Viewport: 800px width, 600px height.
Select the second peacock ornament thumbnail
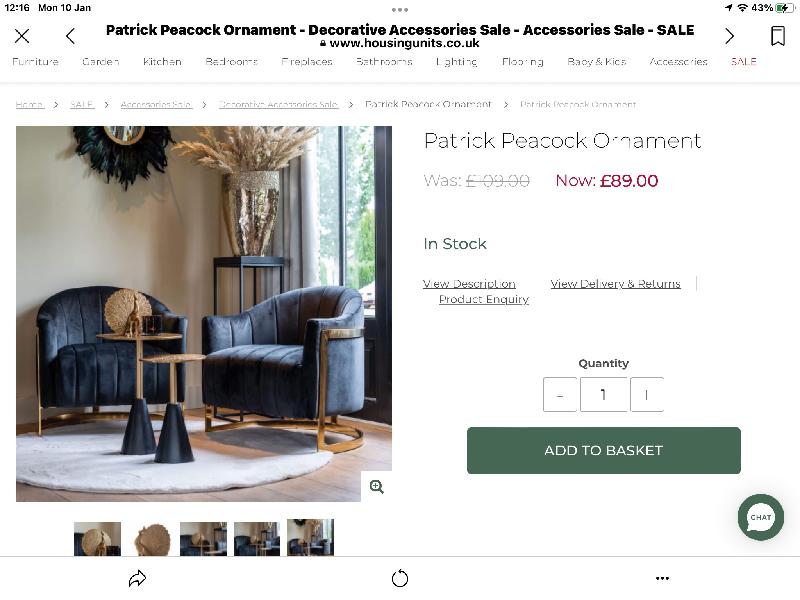click(x=151, y=538)
